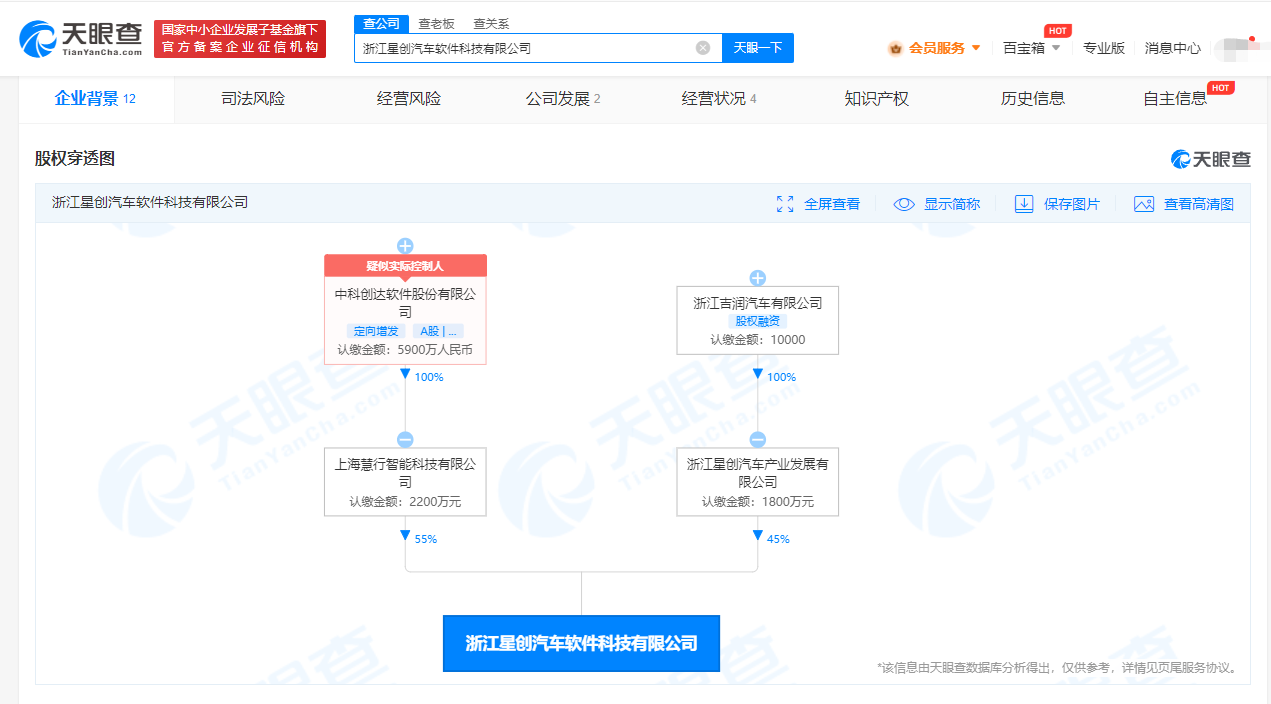1271x704 pixels.
Task: Click the 认缴金额:5900万人民币 text
Action: pyautogui.click(x=405, y=351)
